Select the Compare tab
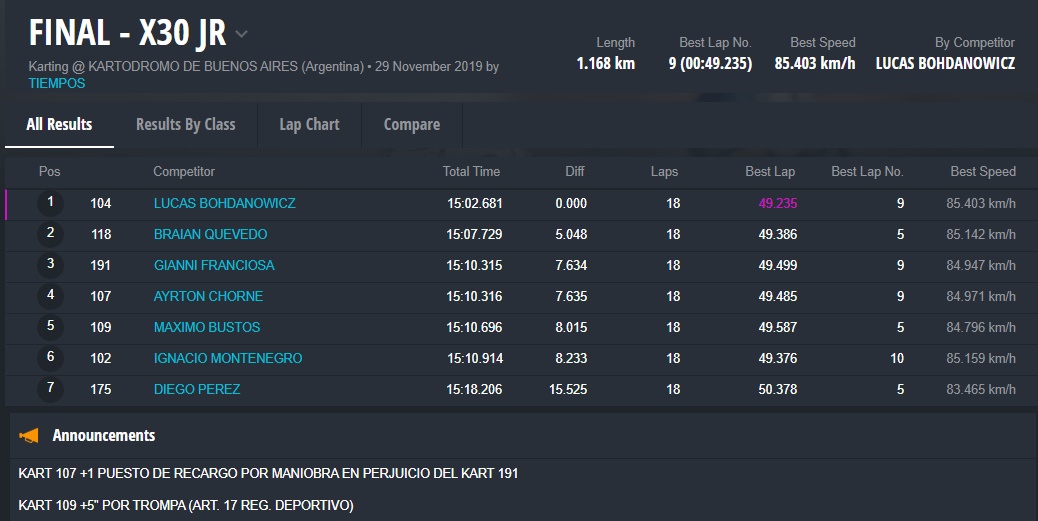The image size is (1038, 521). click(x=411, y=124)
